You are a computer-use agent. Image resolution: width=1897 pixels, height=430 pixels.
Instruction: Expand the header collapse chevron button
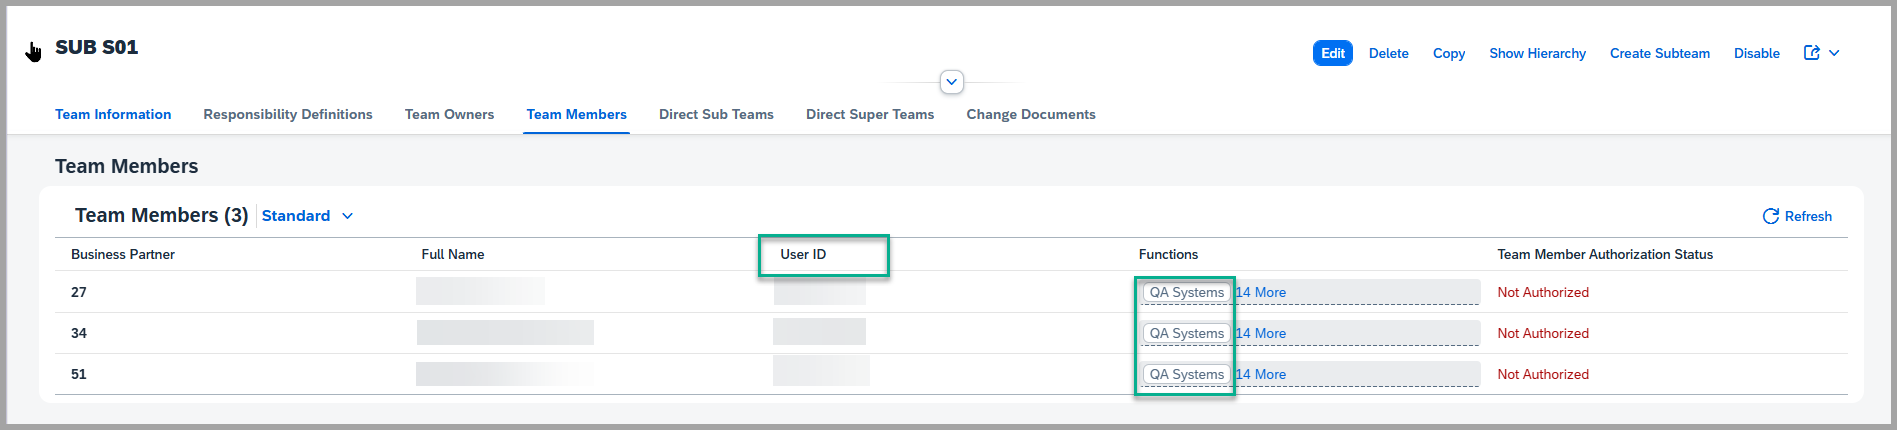[951, 82]
